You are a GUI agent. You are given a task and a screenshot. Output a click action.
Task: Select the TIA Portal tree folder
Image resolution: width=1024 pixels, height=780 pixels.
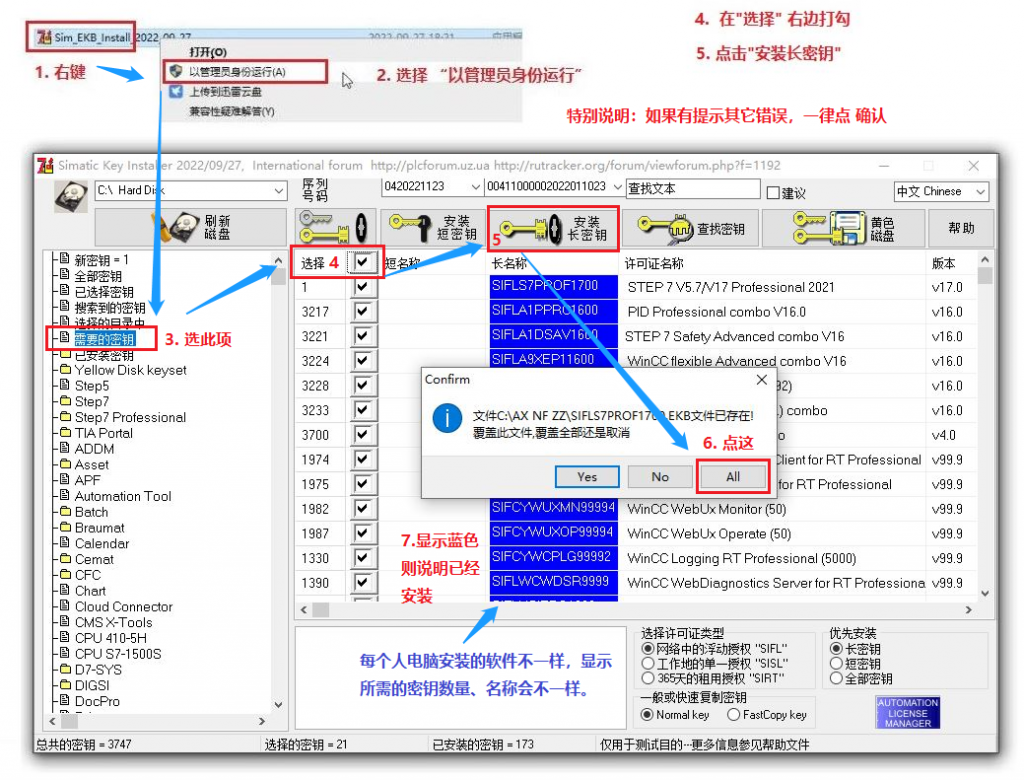pos(103,433)
